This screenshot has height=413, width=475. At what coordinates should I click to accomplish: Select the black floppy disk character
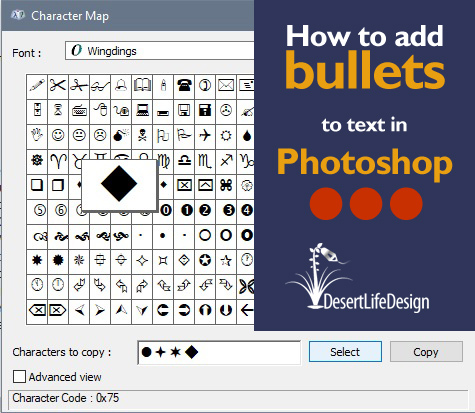pos(205,110)
